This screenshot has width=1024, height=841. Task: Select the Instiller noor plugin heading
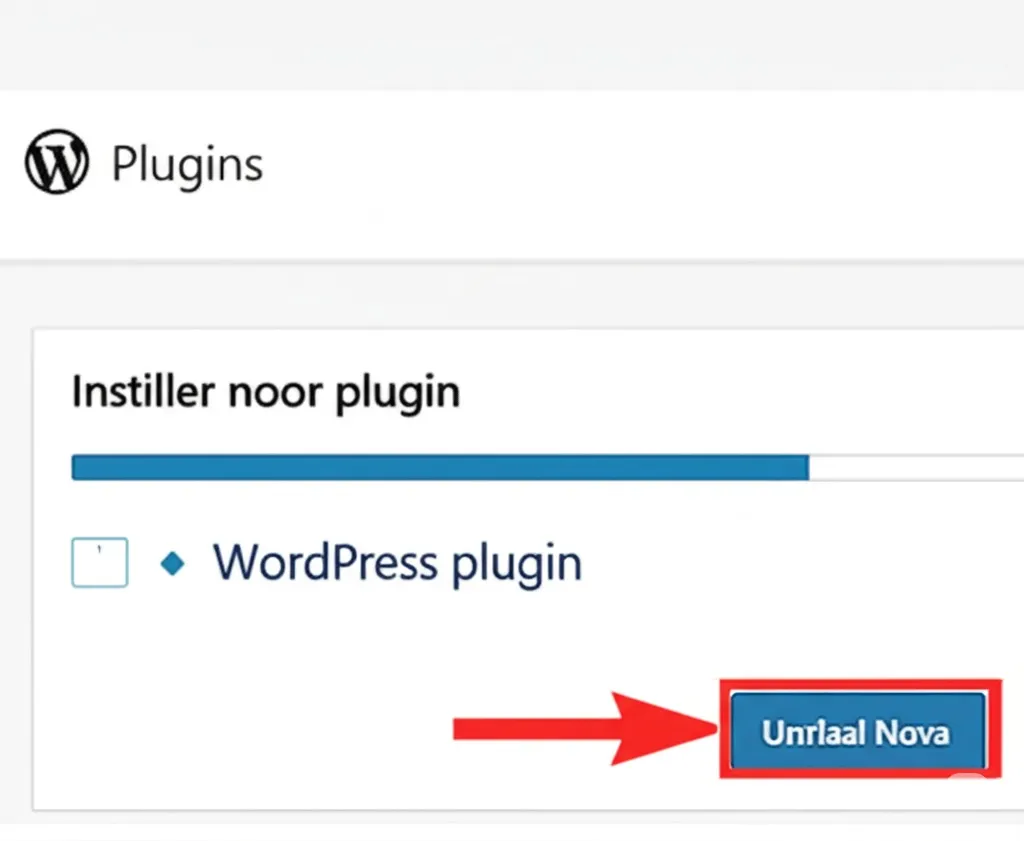pos(266,392)
